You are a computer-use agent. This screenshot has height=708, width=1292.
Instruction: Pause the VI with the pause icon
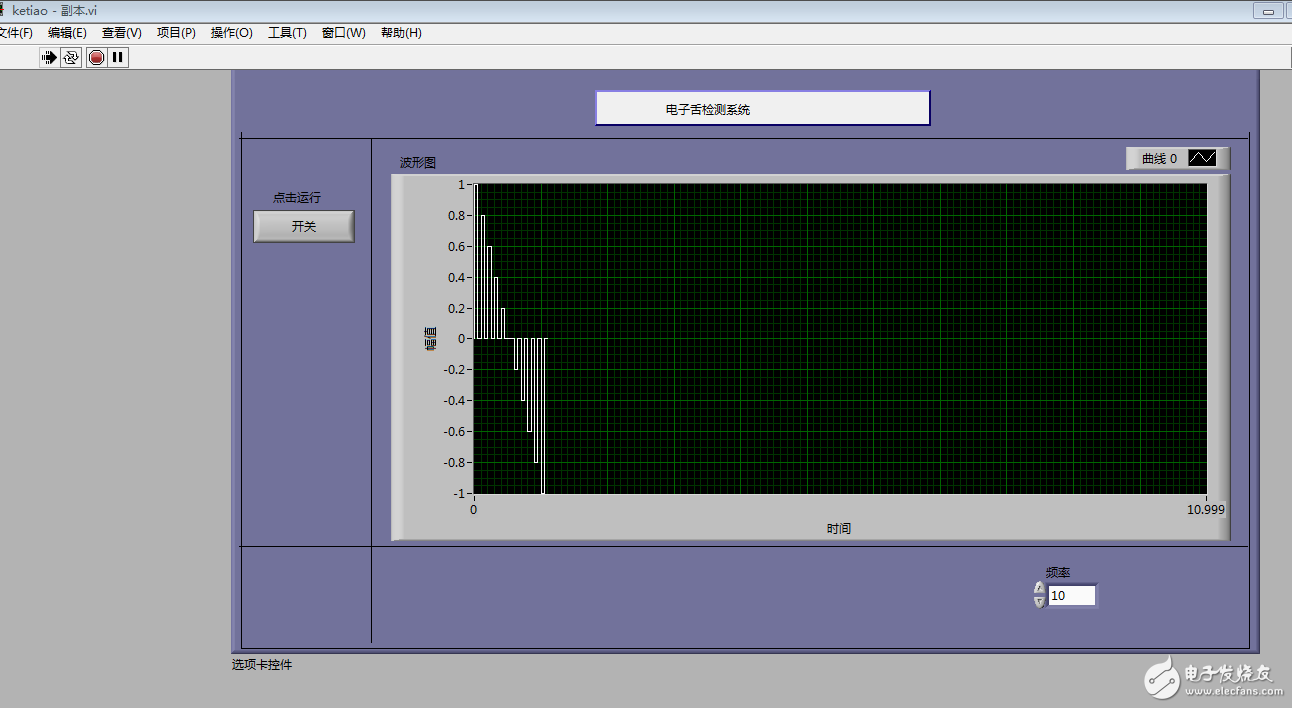[118, 58]
